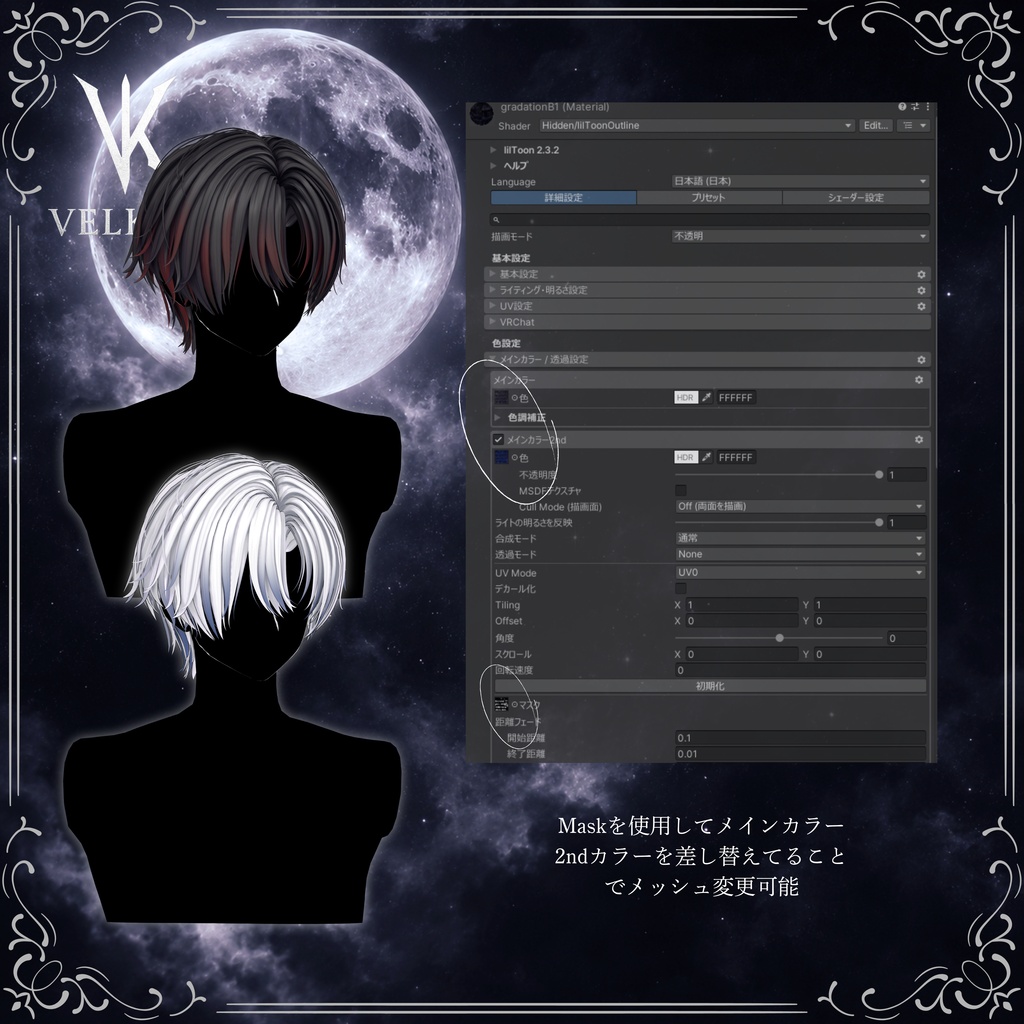Enable the デカール化 checkbox

(680, 589)
